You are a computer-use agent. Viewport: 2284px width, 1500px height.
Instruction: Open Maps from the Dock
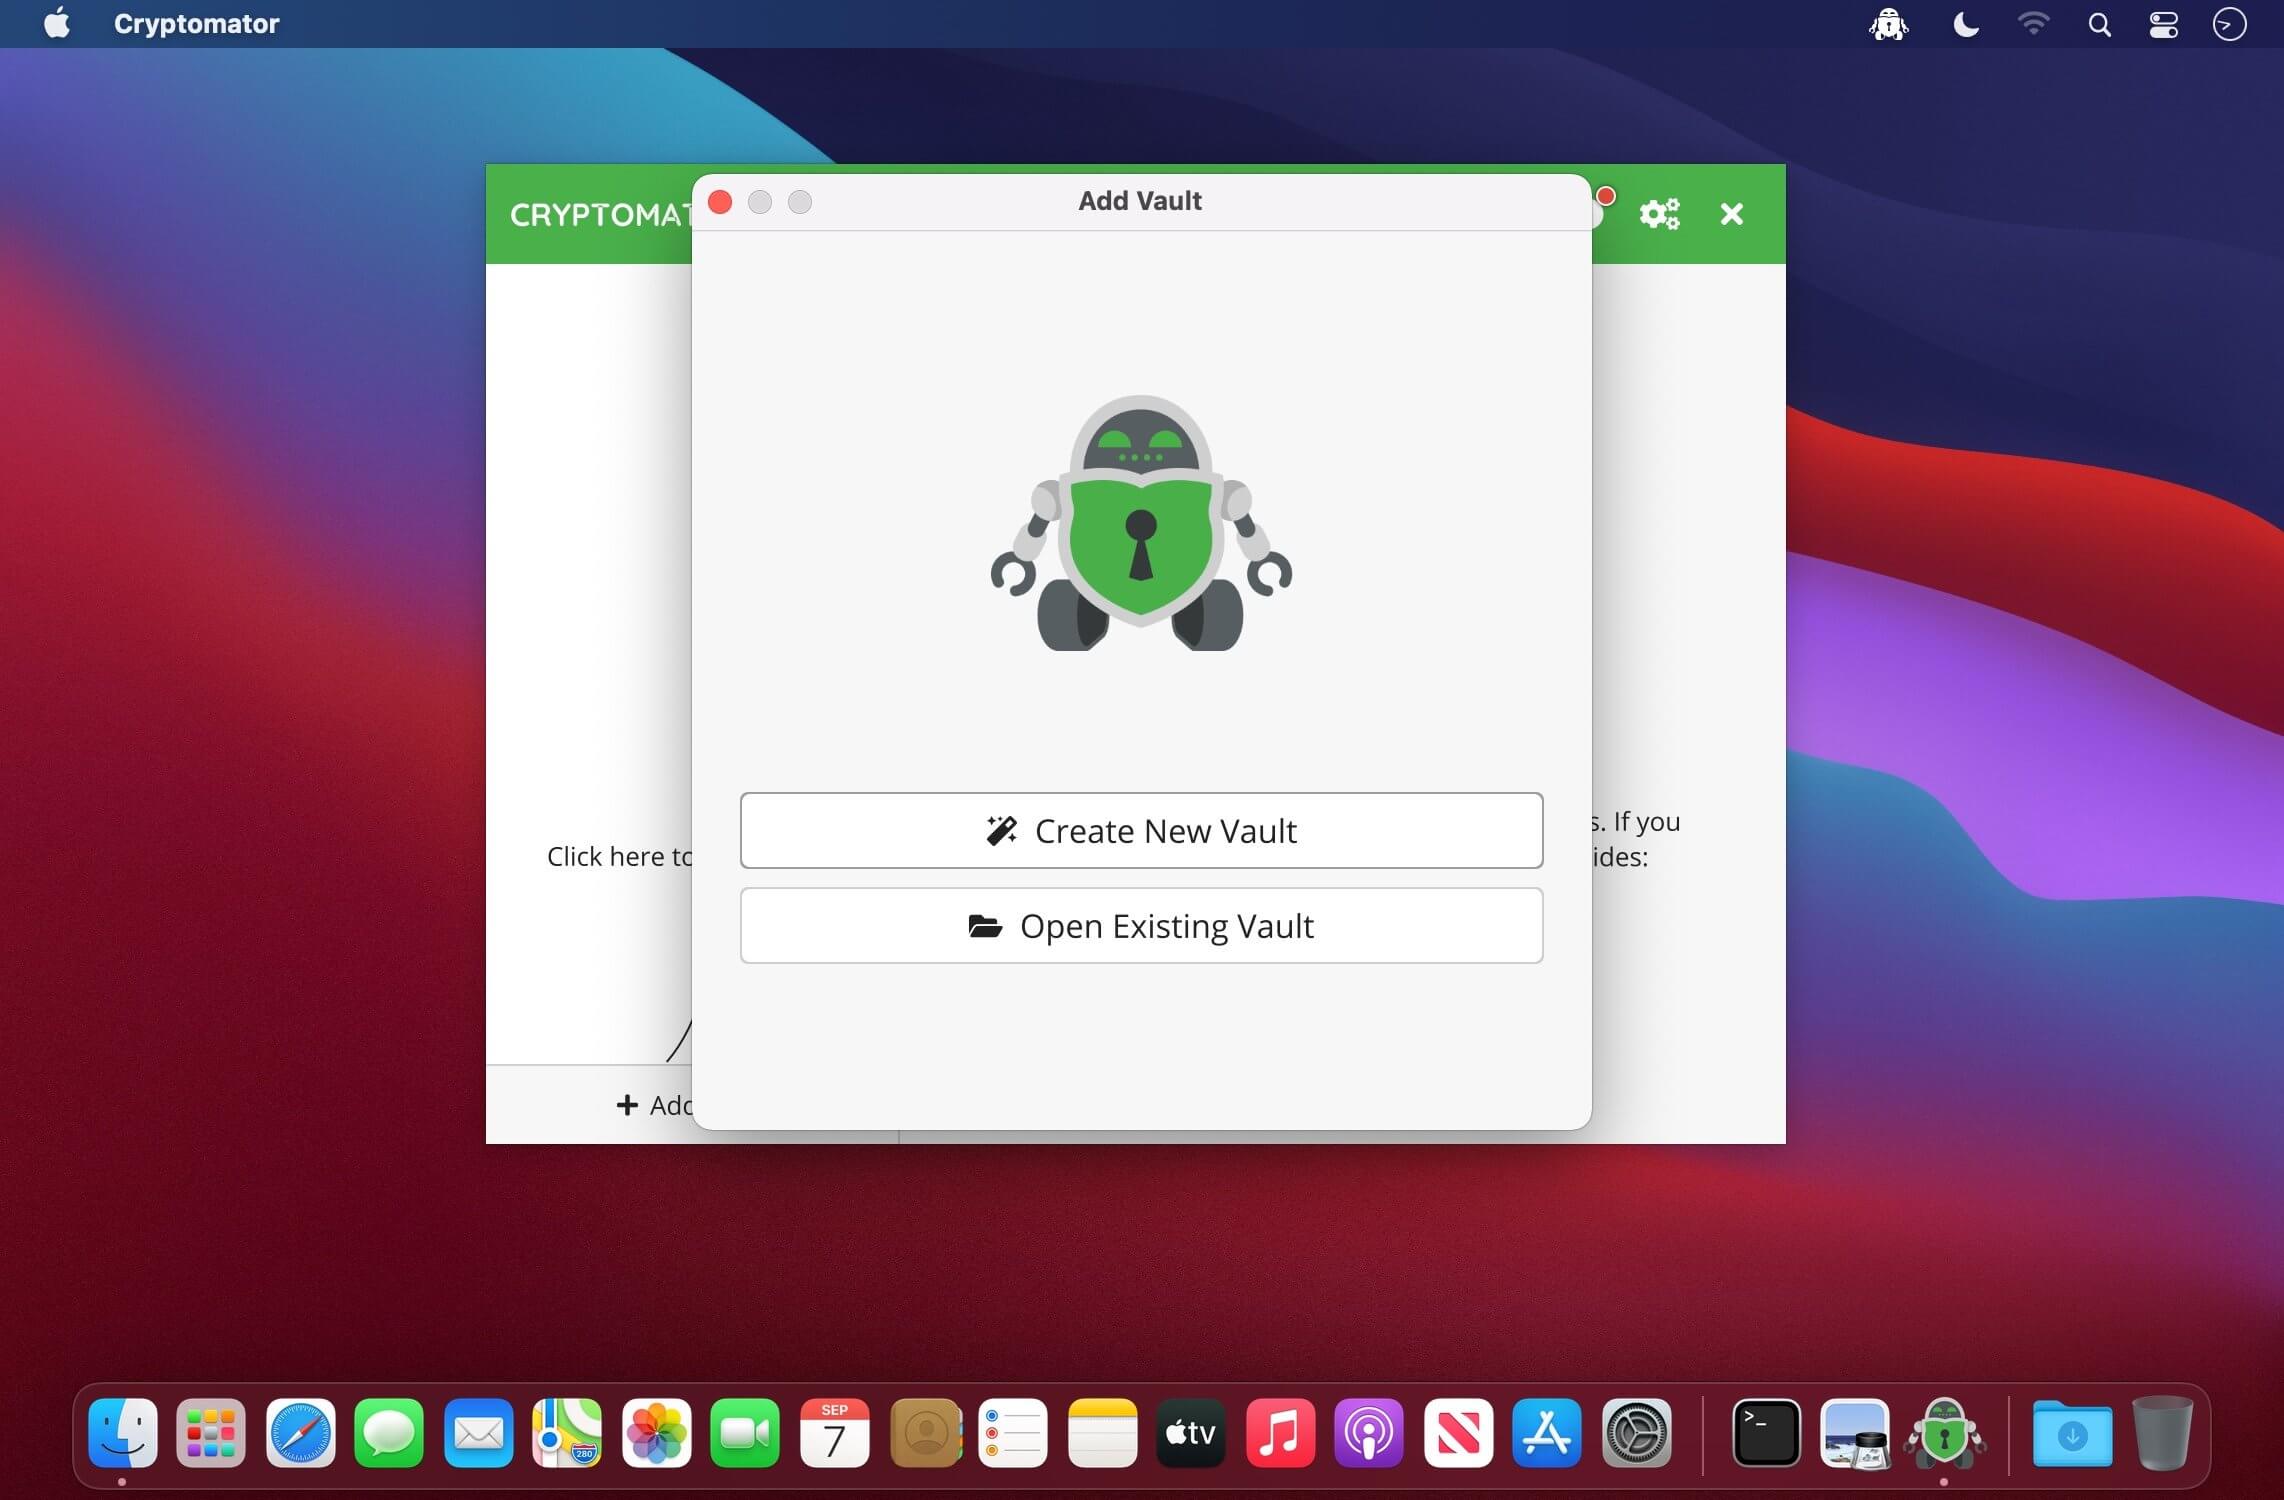pyautogui.click(x=567, y=1432)
